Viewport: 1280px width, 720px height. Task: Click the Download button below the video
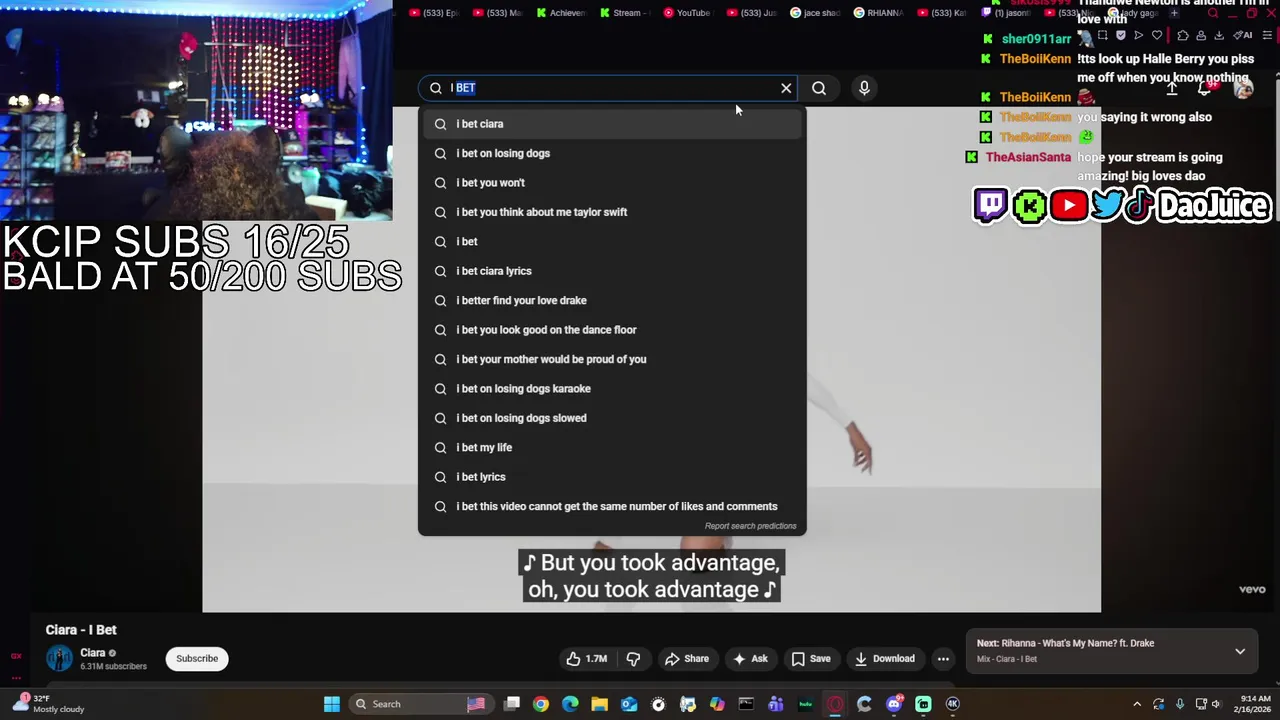coord(885,658)
